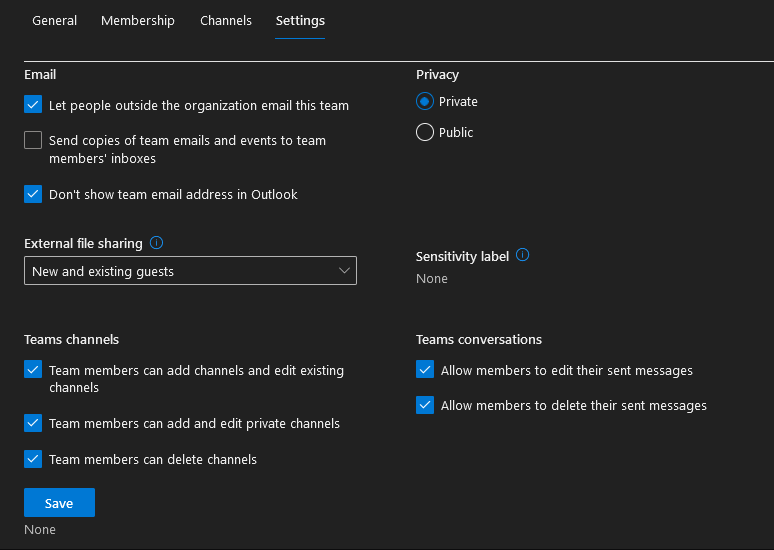Image resolution: width=774 pixels, height=550 pixels.
Task: Toggle members can add and edit channels
Action: (33, 370)
